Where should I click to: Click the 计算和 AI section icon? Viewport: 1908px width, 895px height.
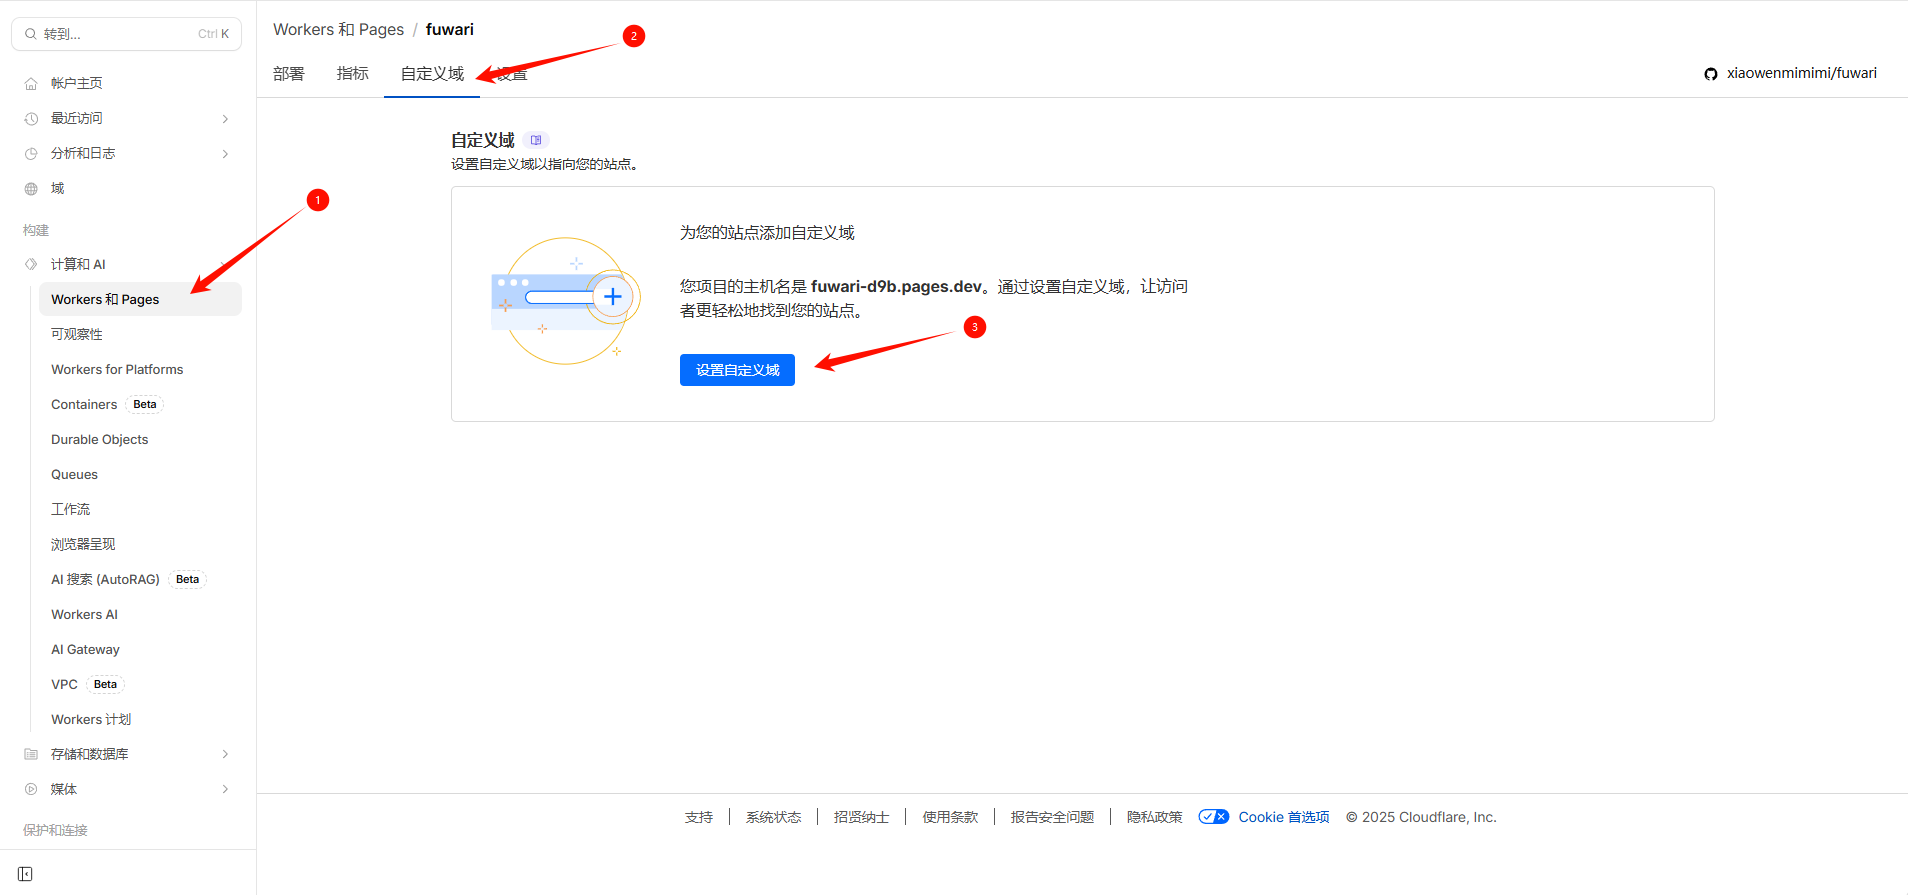(31, 264)
